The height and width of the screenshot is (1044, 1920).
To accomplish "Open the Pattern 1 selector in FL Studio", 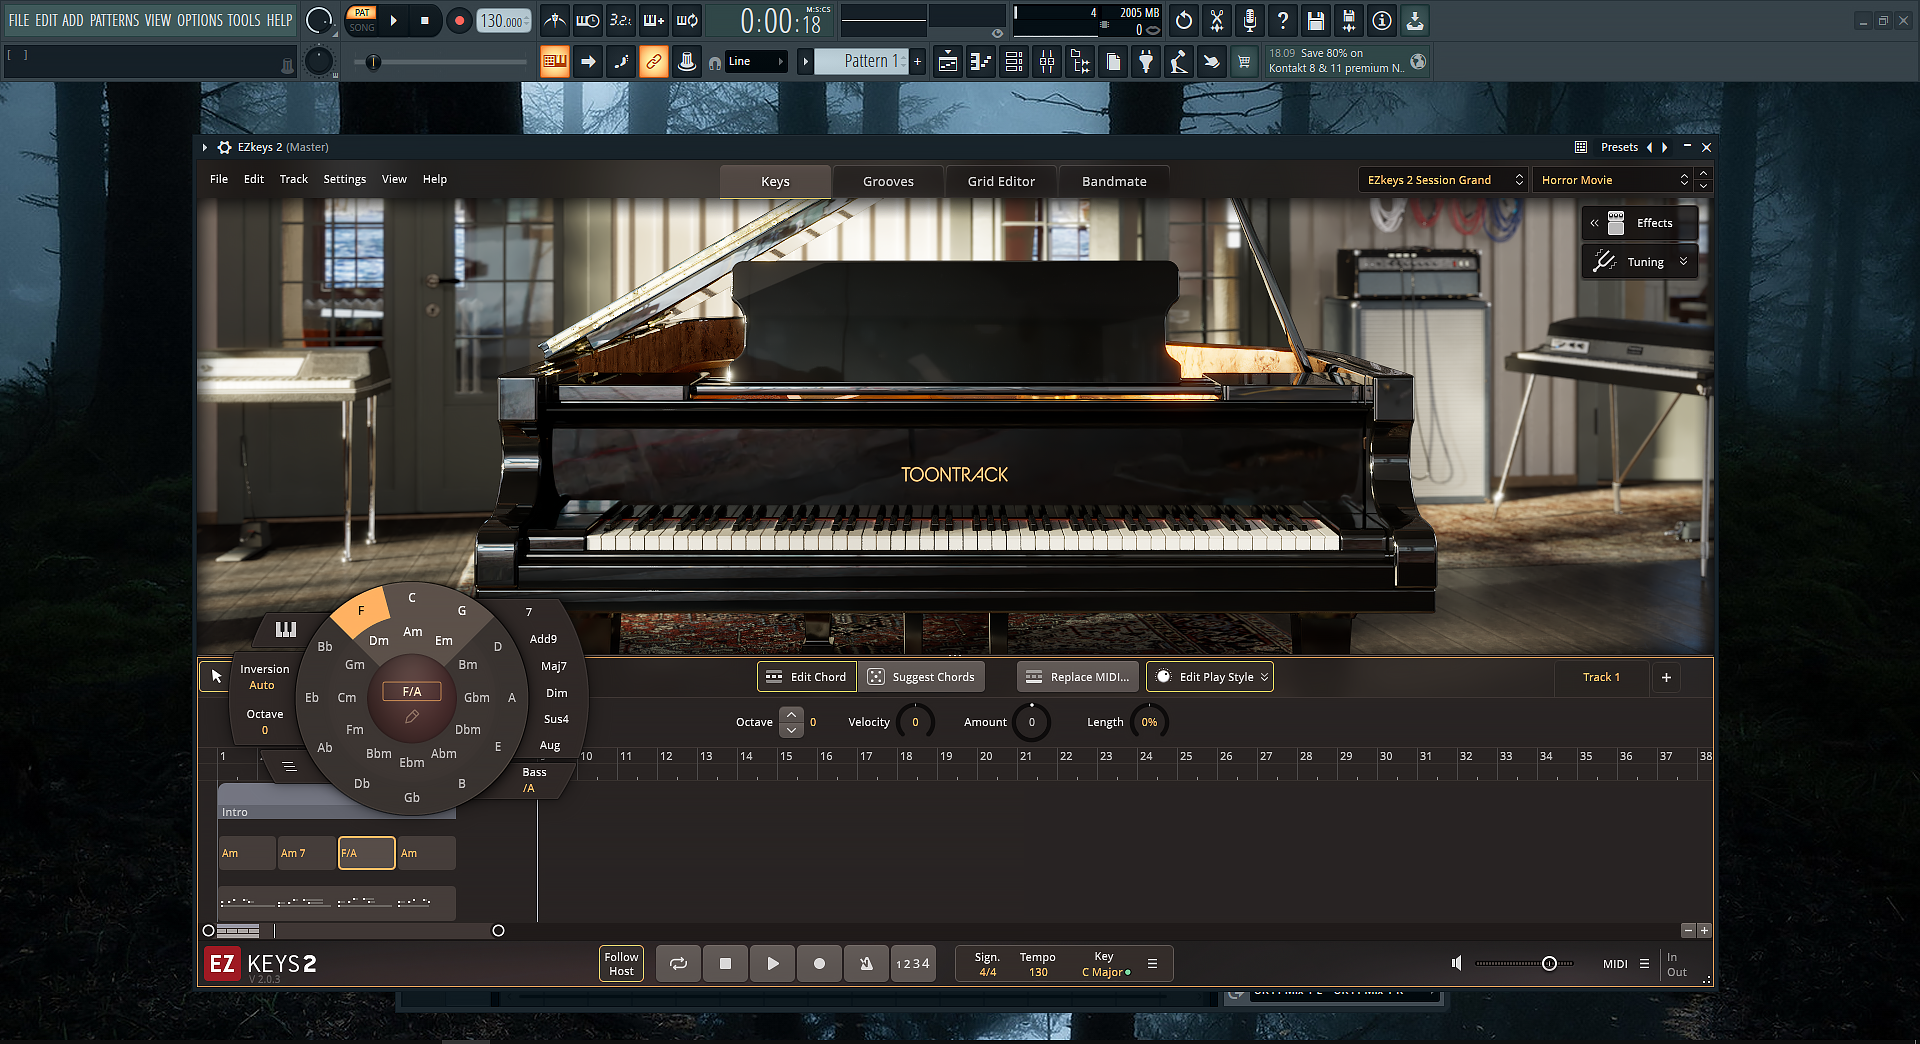I will (861, 61).
